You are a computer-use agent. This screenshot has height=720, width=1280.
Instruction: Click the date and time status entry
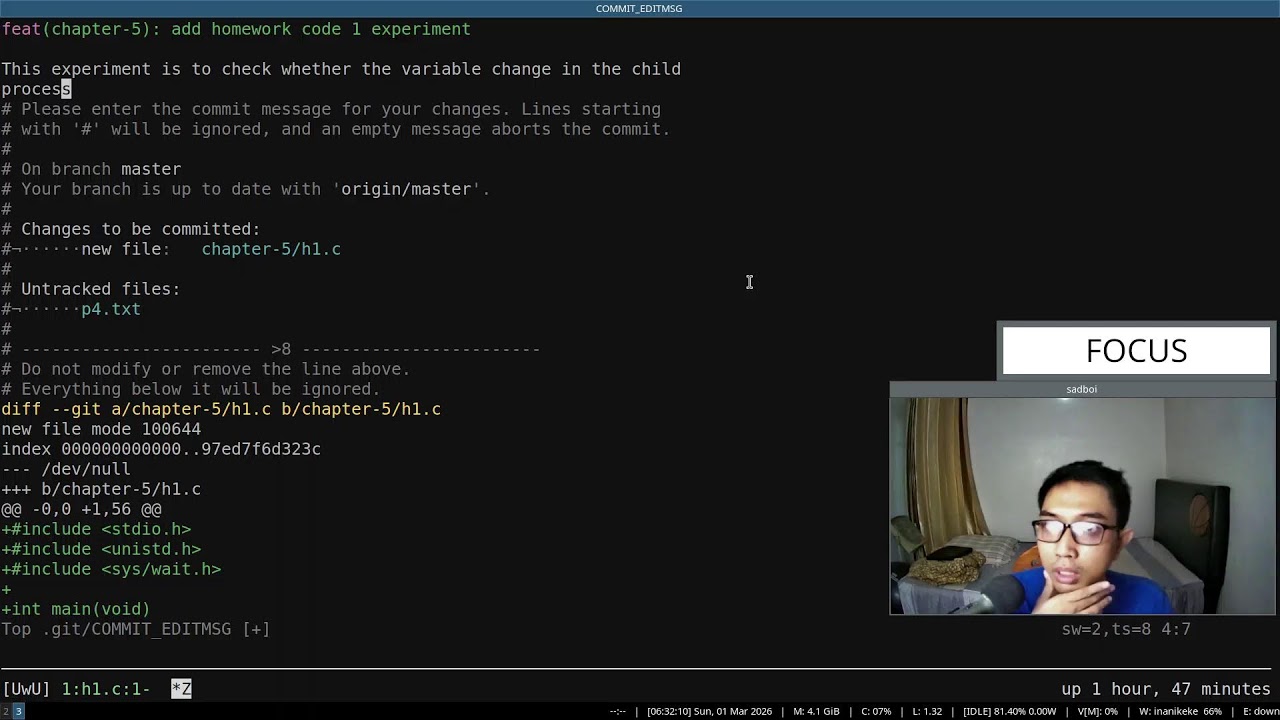[709, 712]
